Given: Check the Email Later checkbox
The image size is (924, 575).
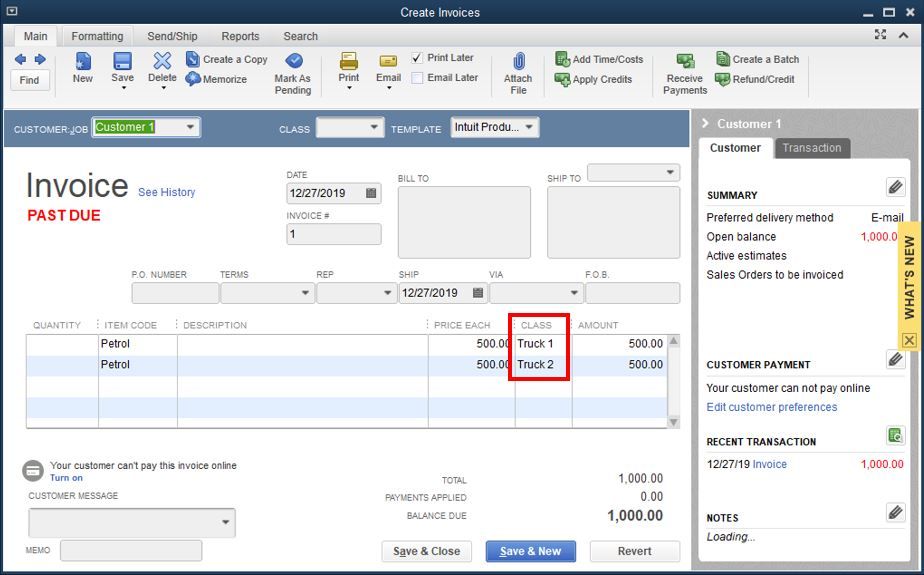Looking at the screenshot, I should 417,78.
